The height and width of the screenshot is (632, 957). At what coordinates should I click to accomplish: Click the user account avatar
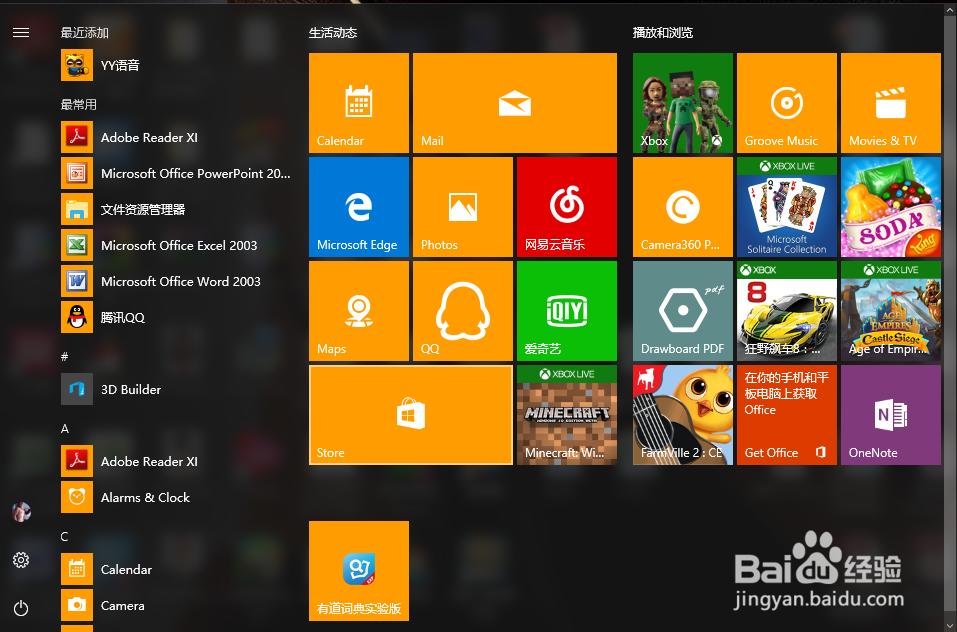[x=21, y=512]
